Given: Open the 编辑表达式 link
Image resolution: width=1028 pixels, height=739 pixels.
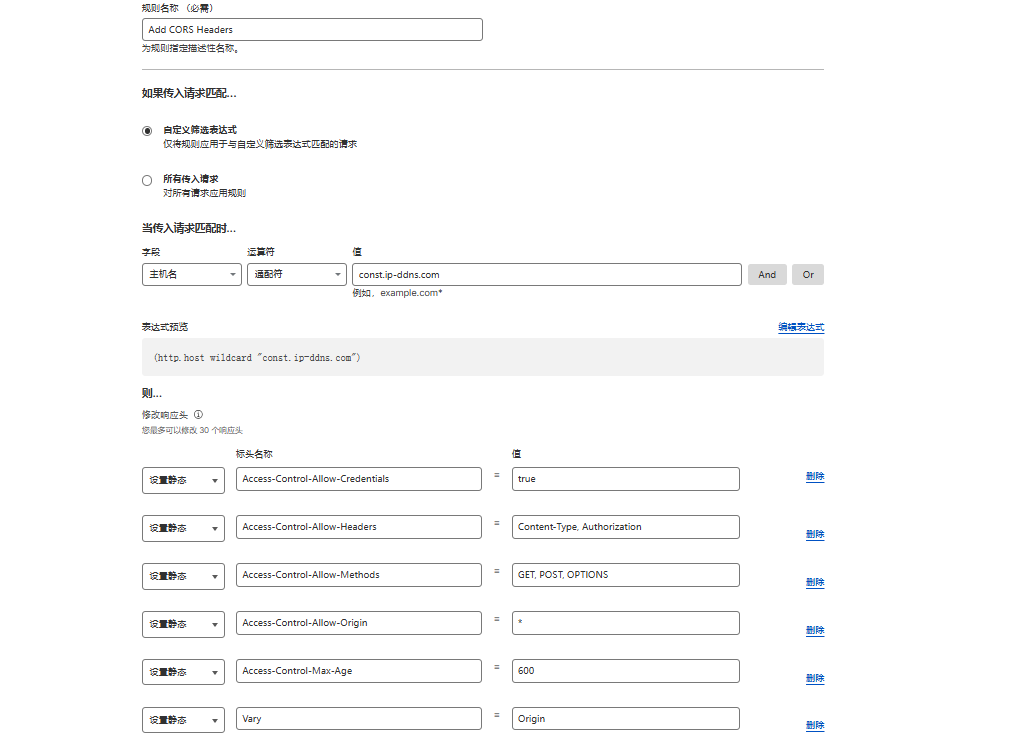Looking at the screenshot, I should click(800, 327).
